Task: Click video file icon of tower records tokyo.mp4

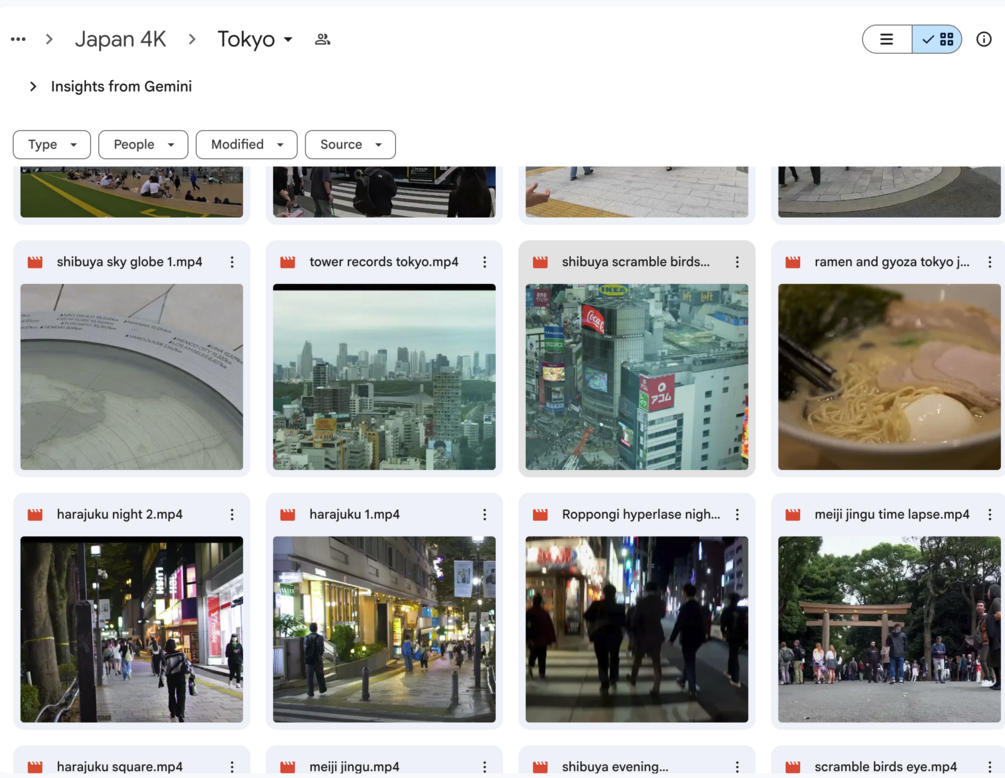Action: 288,262
